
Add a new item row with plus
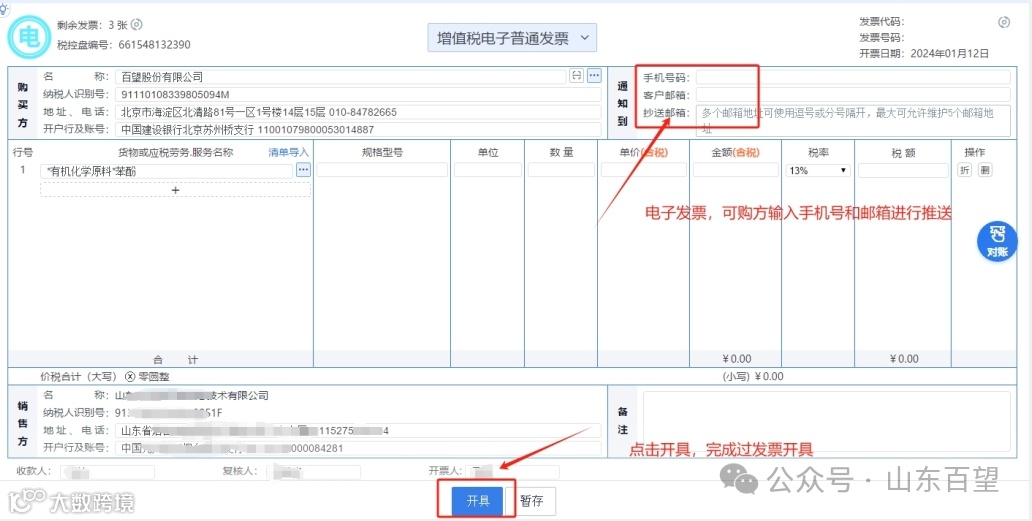(x=175, y=189)
